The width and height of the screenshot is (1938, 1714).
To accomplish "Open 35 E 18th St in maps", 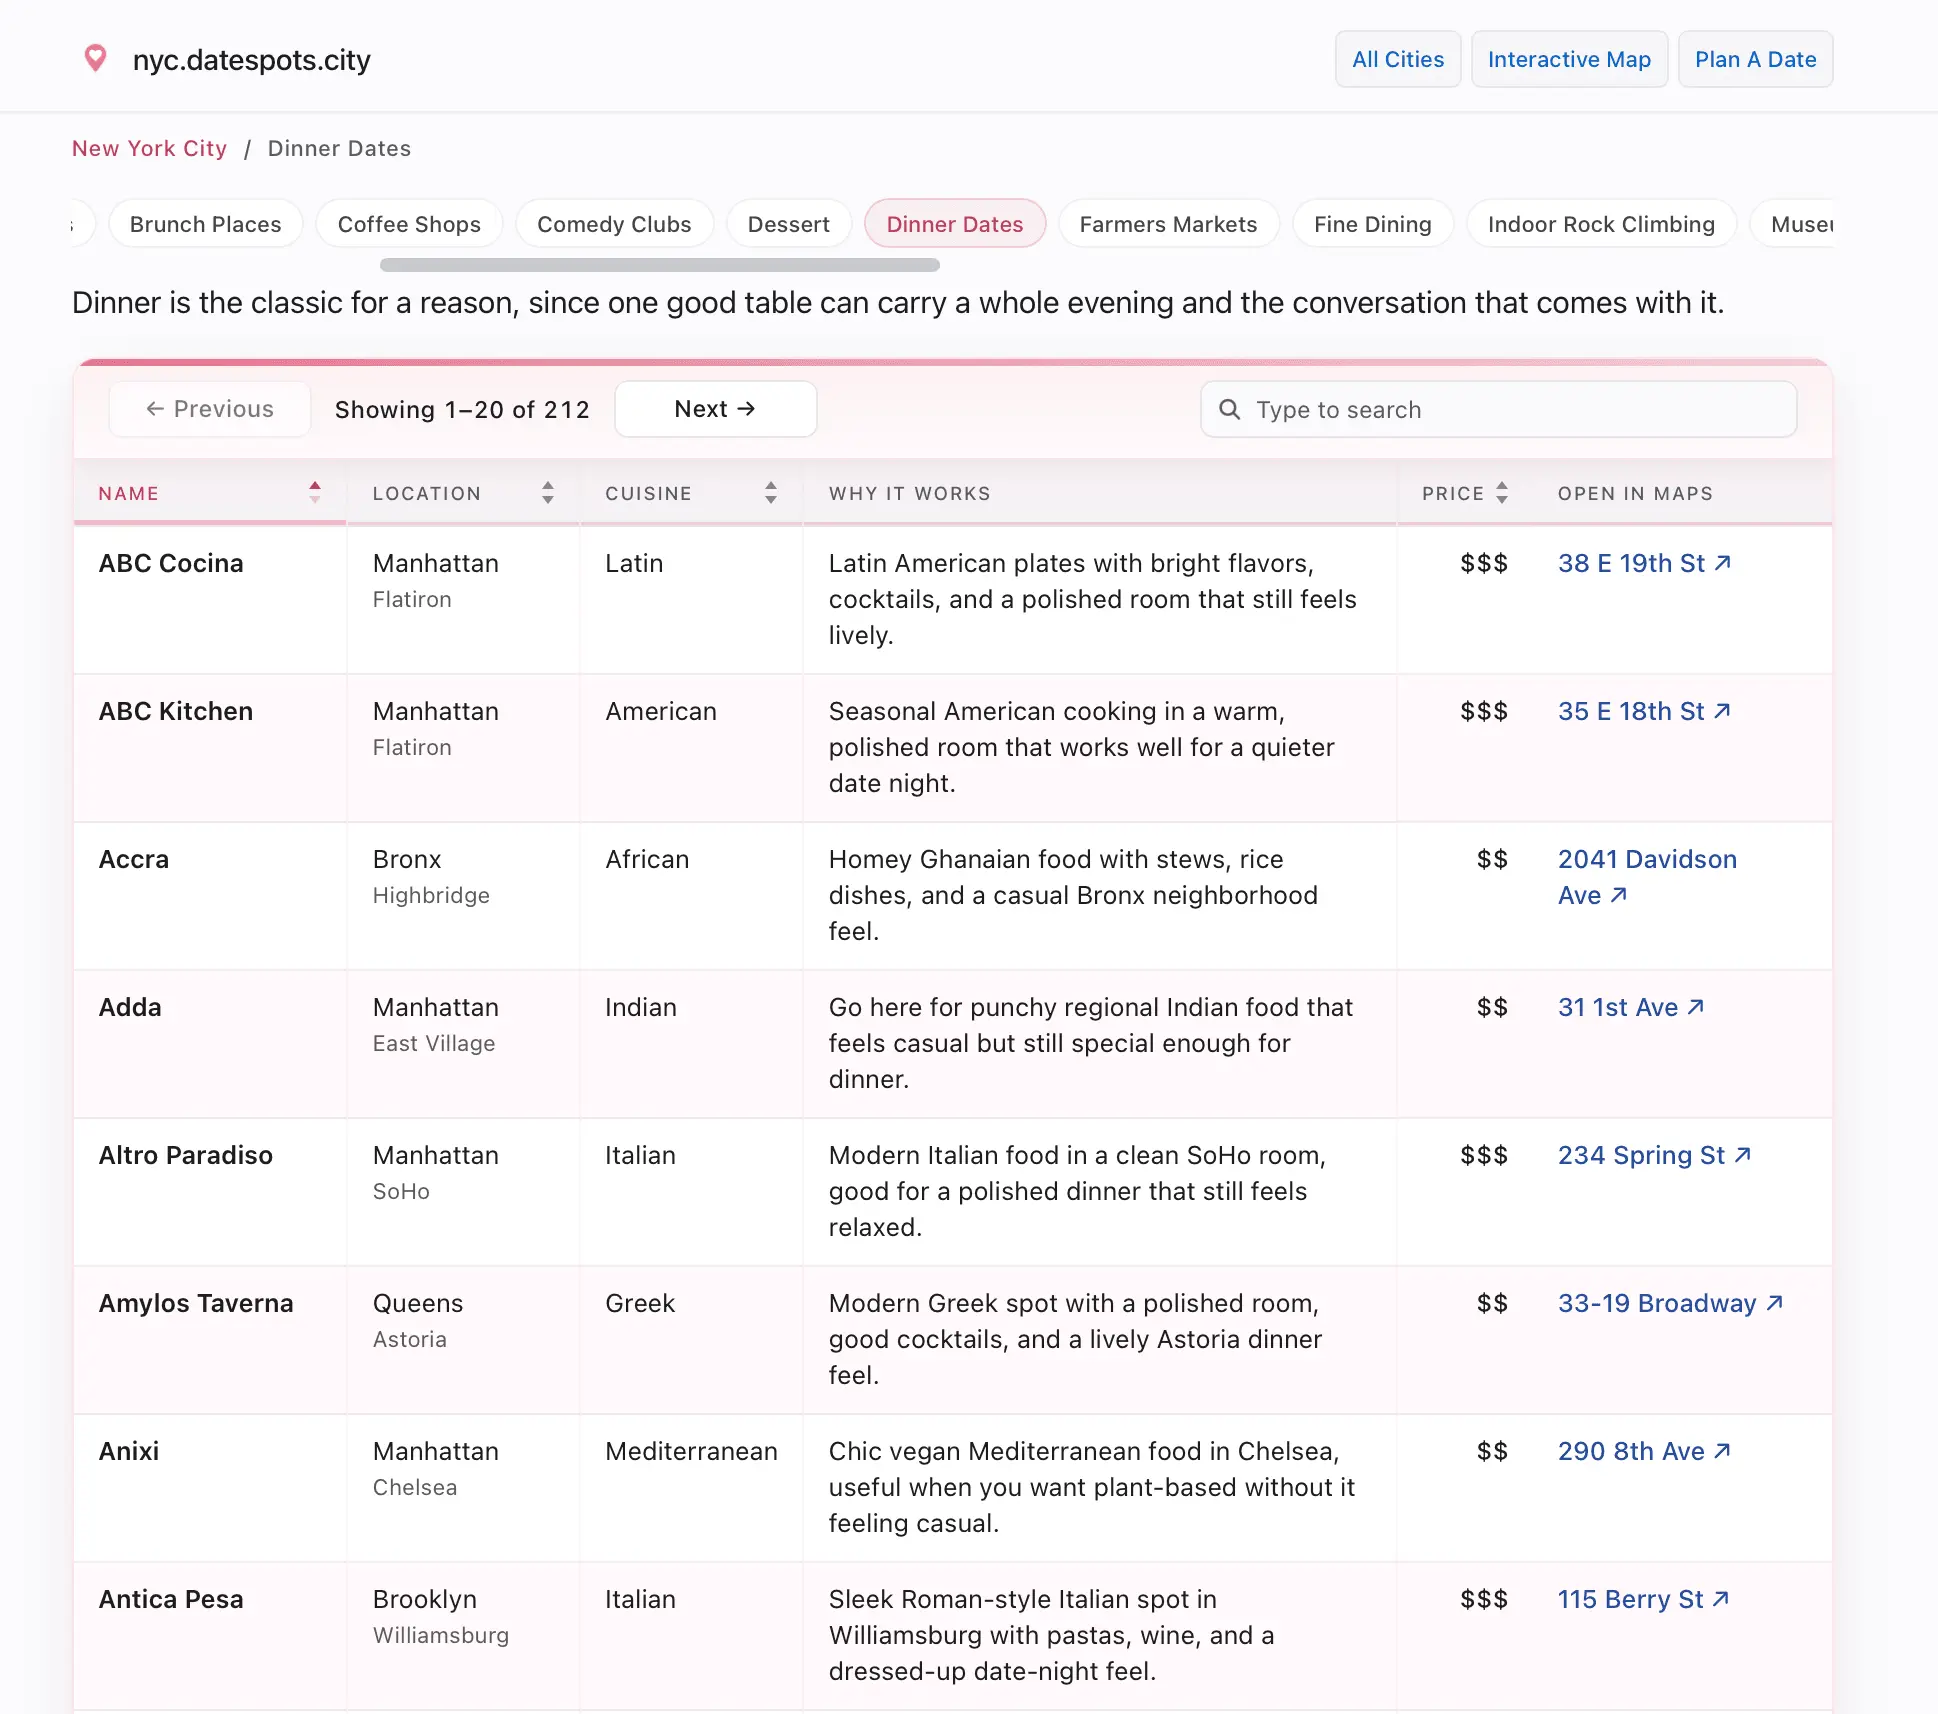I will tap(1644, 711).
